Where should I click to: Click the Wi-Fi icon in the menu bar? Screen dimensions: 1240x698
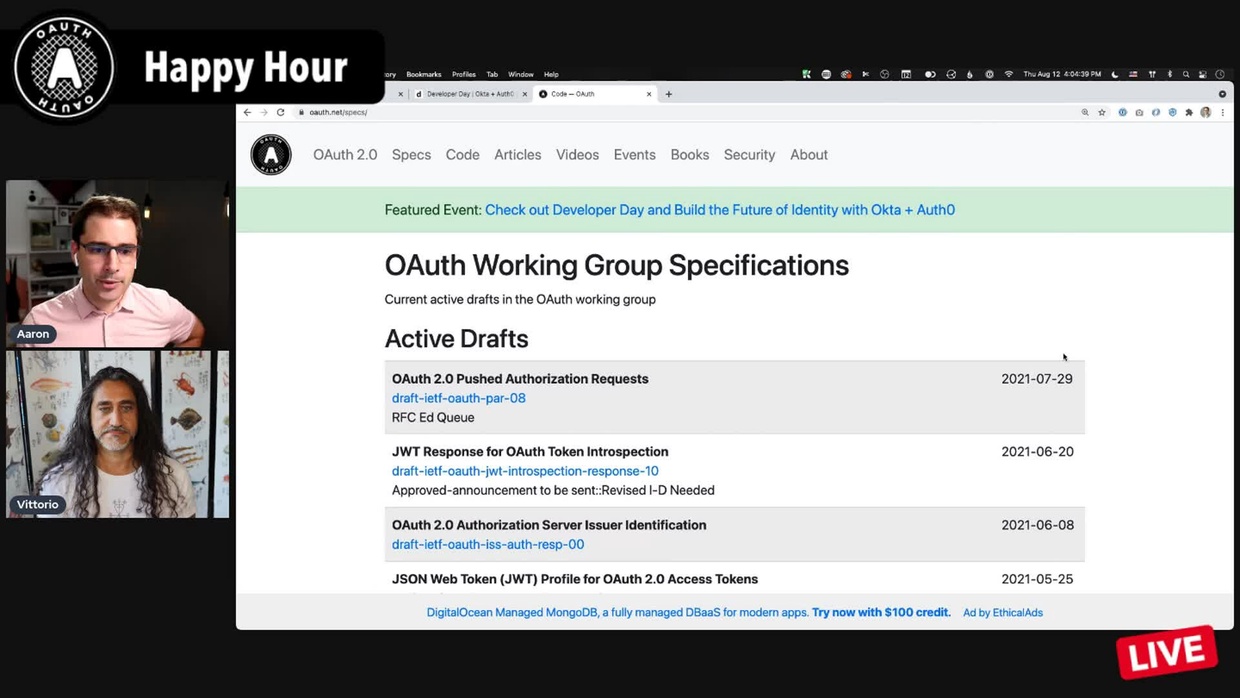click(x=1009, y=74)
